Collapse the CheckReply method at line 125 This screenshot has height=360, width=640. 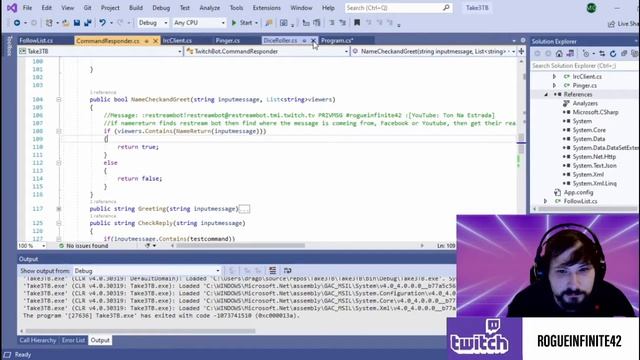[x=58, y=223]
